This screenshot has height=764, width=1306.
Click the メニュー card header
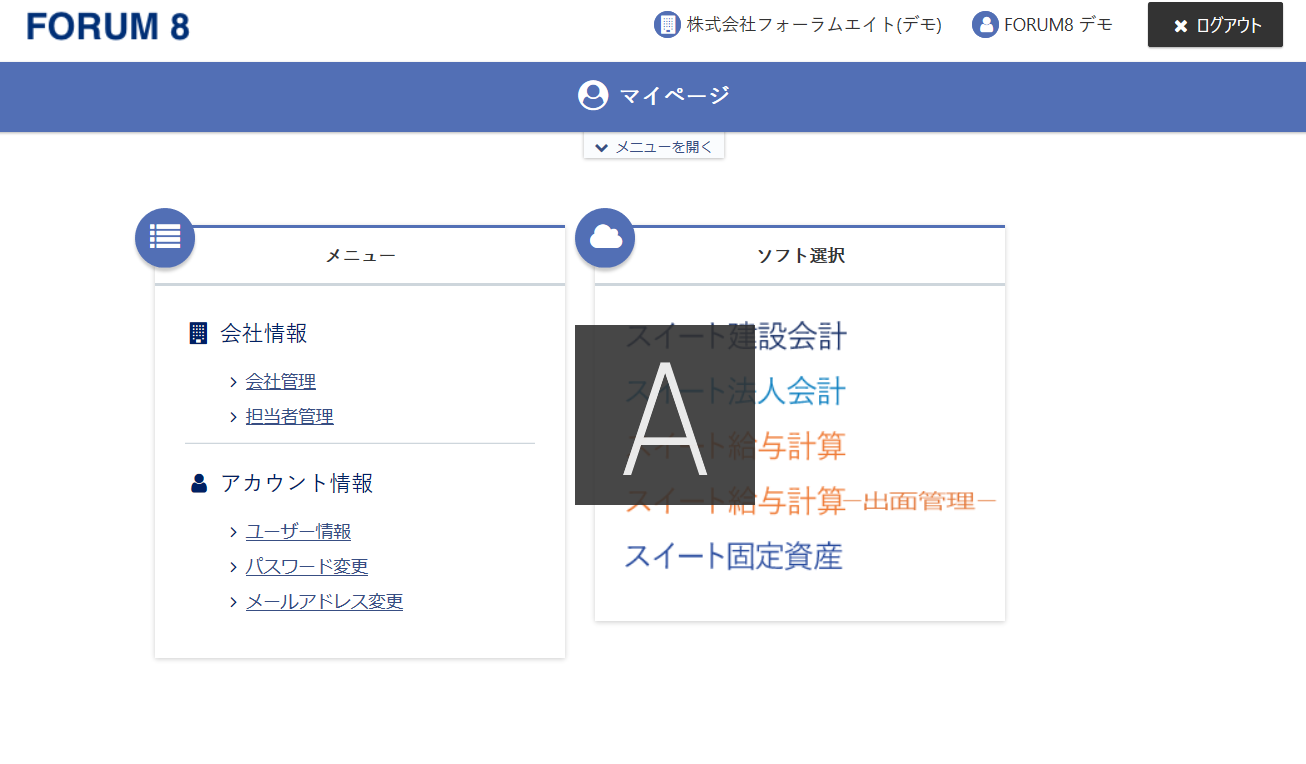pyautogui.click(x=360, y=256)
